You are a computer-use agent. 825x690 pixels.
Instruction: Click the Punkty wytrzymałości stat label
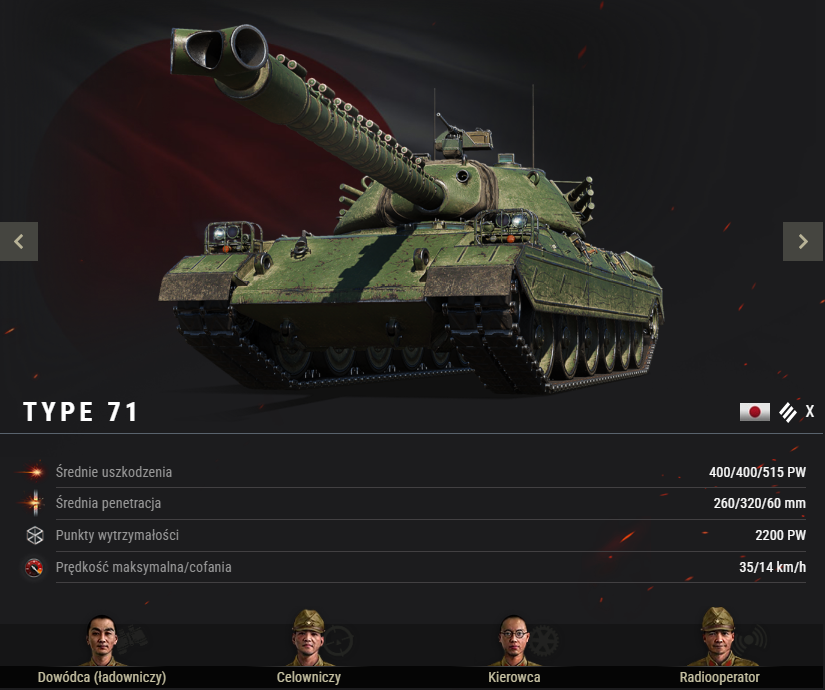[x=117, y=535]
